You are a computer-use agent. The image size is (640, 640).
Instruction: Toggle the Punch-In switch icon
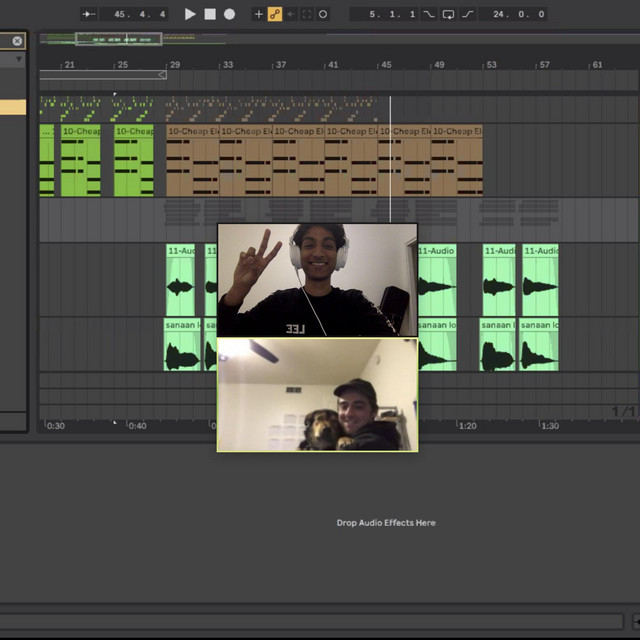pyautogui.click(x=429, y=14)
